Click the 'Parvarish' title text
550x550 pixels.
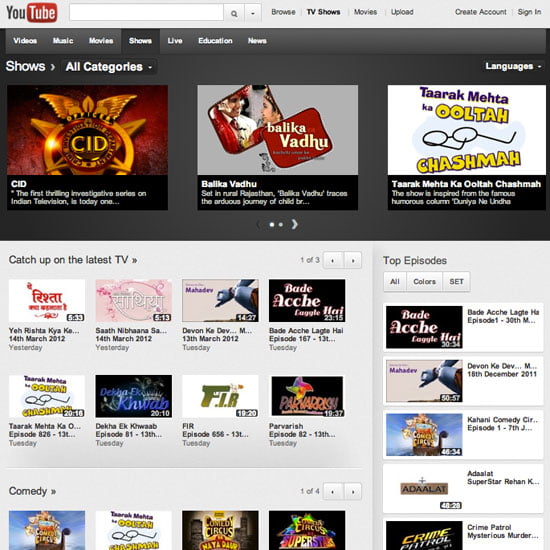[x=286, y=426]
